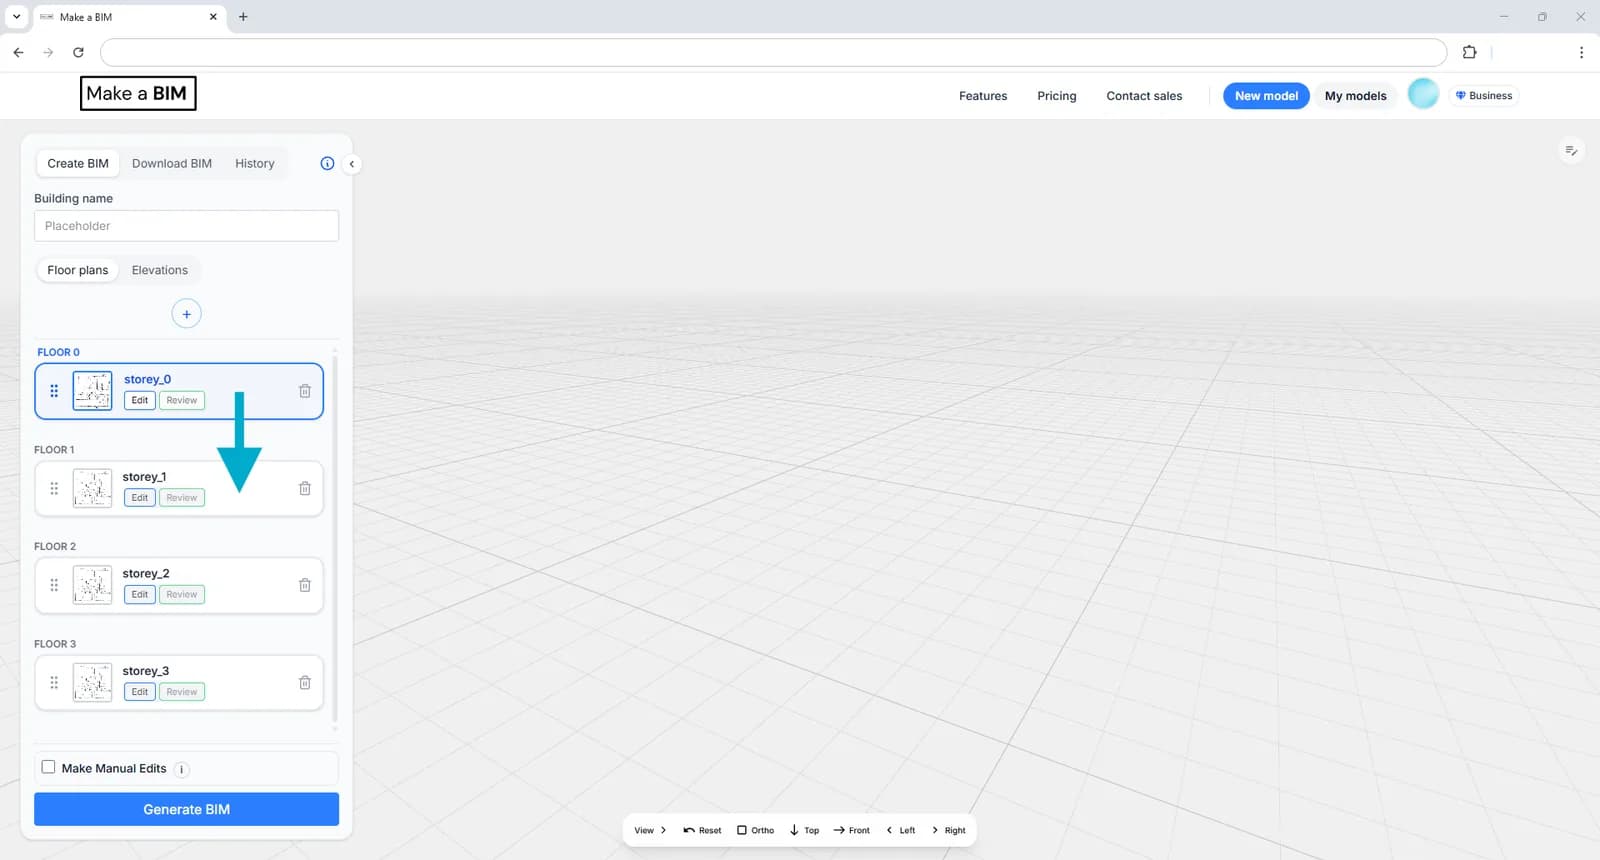
Task: Select the Elevations tab
Action: click(160, 270)
